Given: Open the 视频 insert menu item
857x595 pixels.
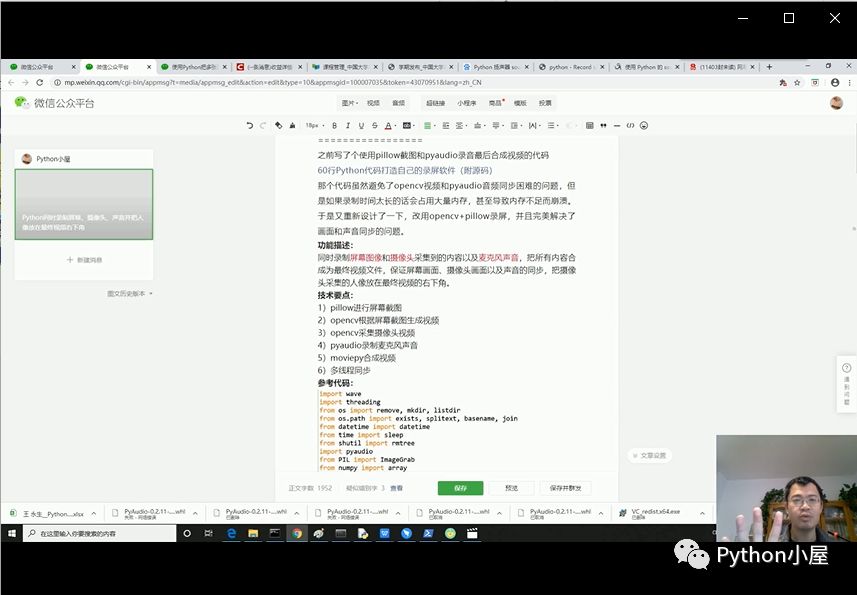Looking at the screenshot, I should pyautogui.click(x=373, y=103).
